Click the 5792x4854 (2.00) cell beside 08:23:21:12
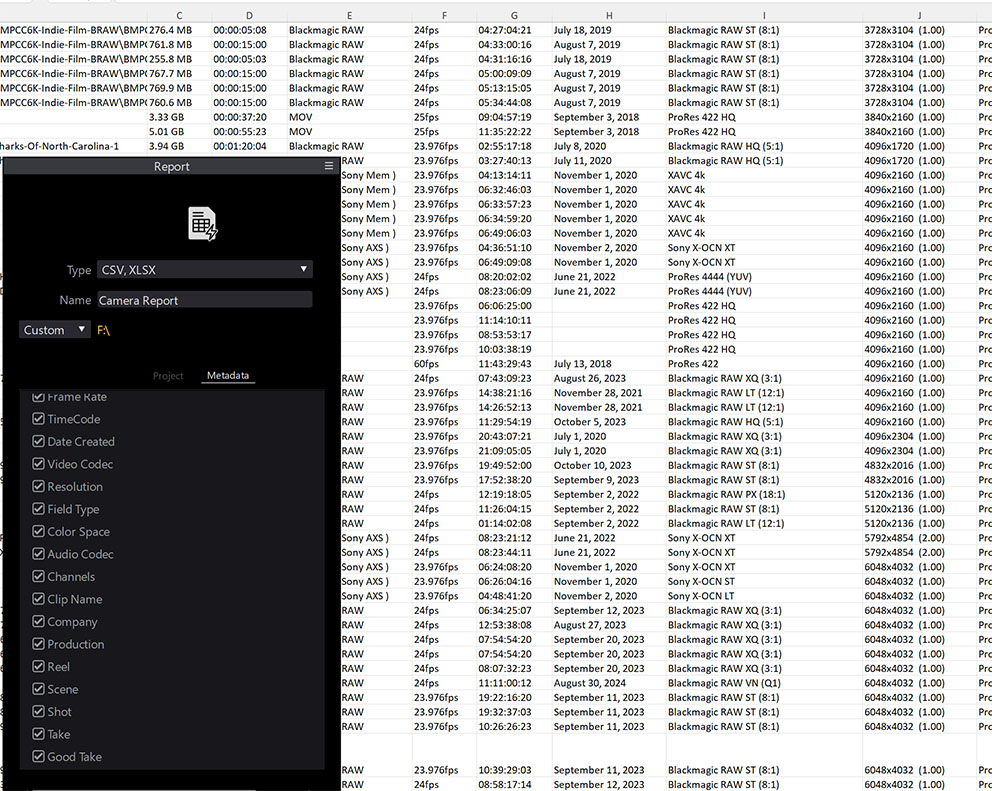The height and width of the screenshot is (791, 992). coord(919,538)
